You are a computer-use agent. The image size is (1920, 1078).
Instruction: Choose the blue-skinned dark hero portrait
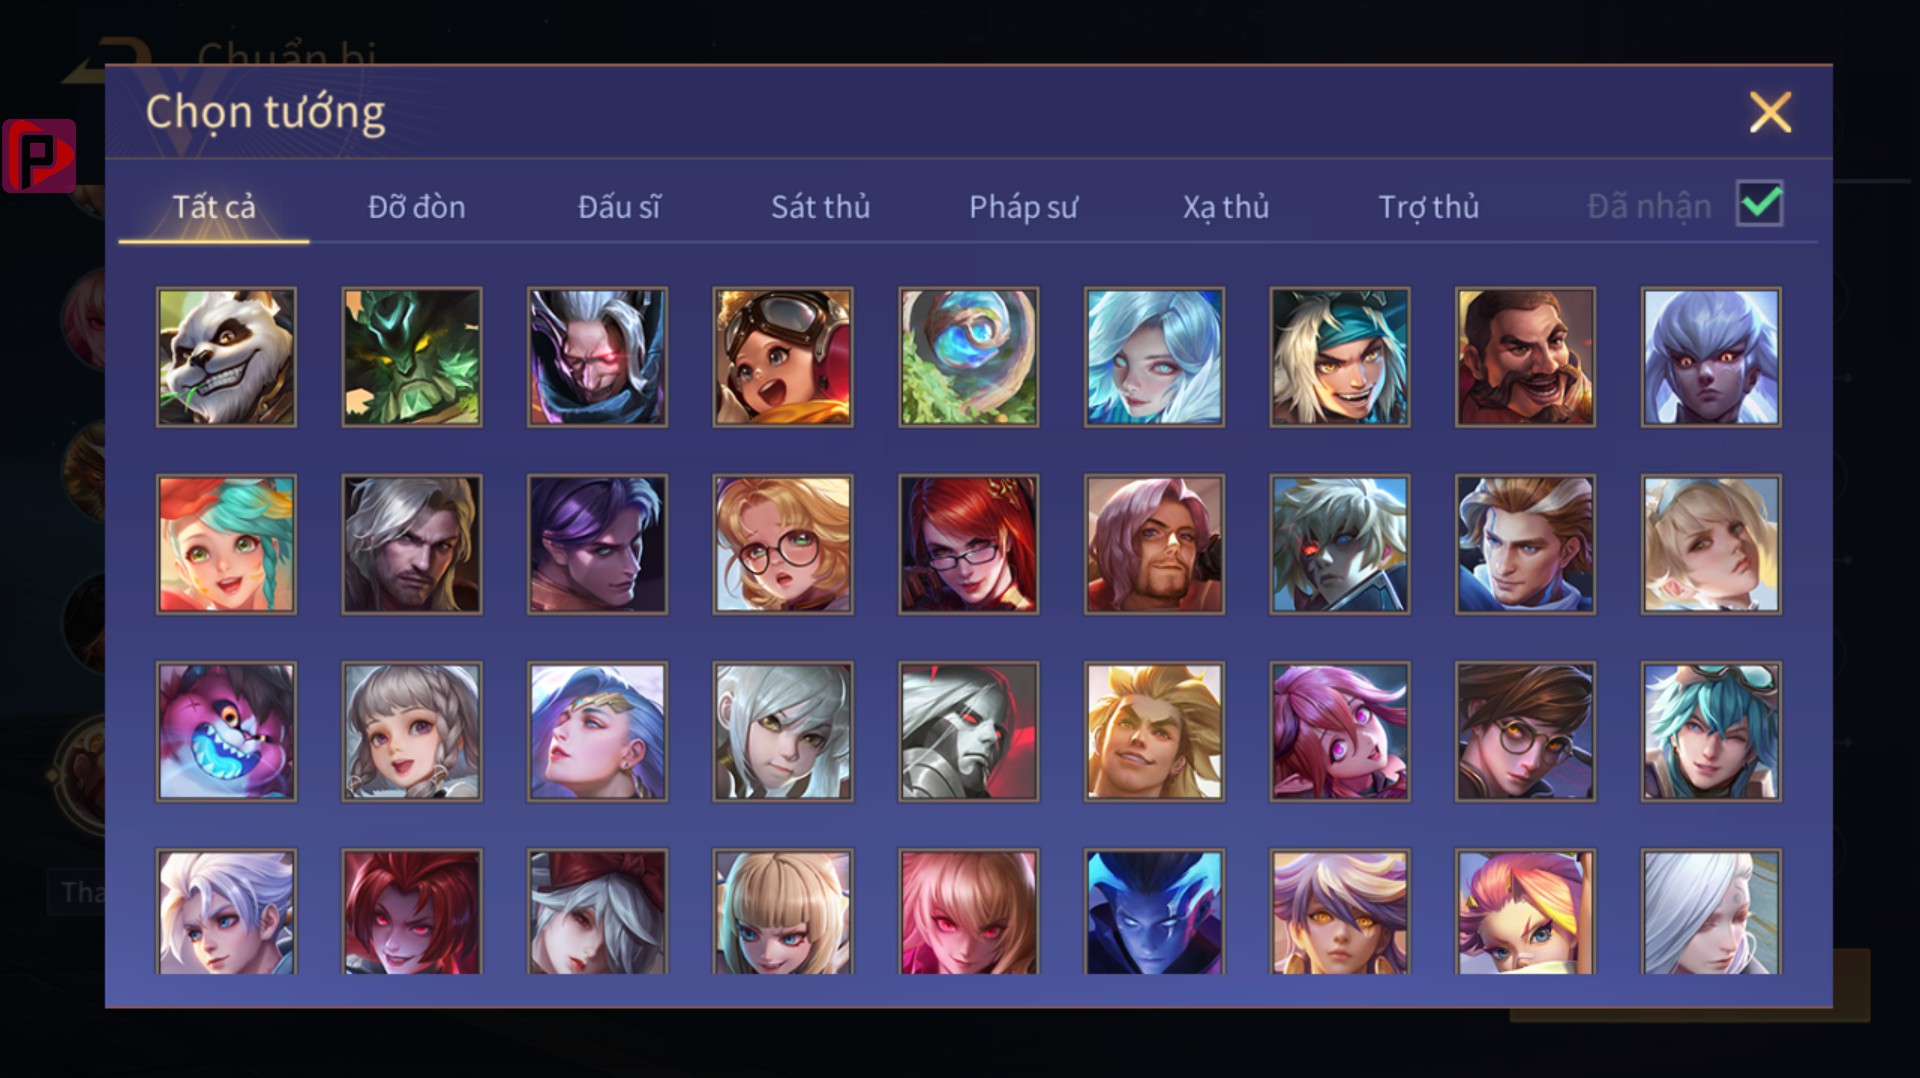[1155, 911]
